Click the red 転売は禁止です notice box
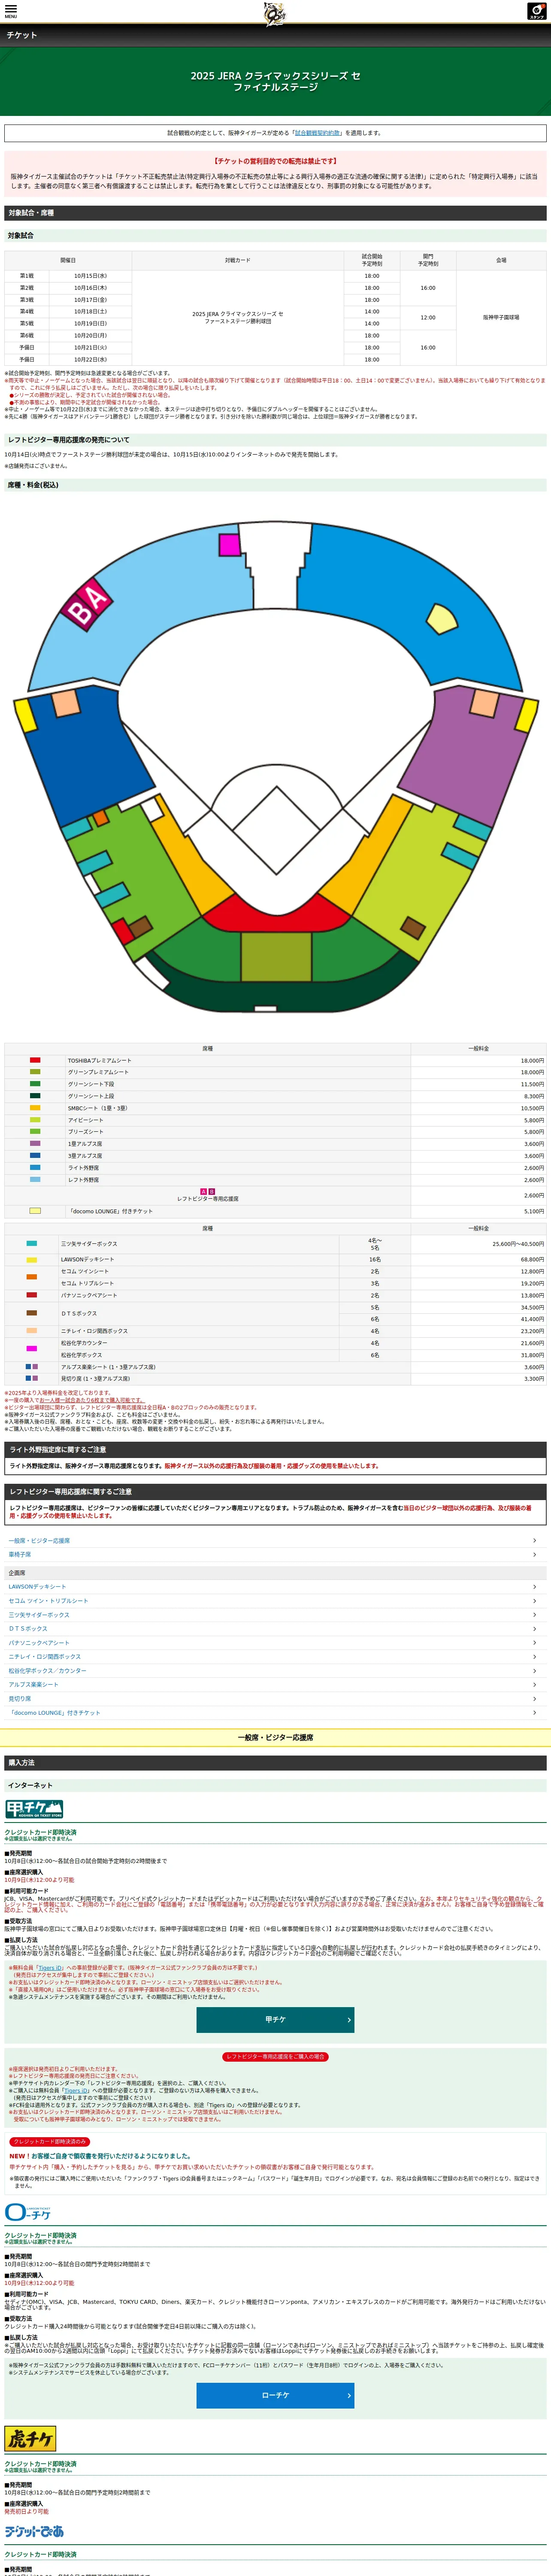The height and width of the screenshot is (2576, 551). pos(275,173)
